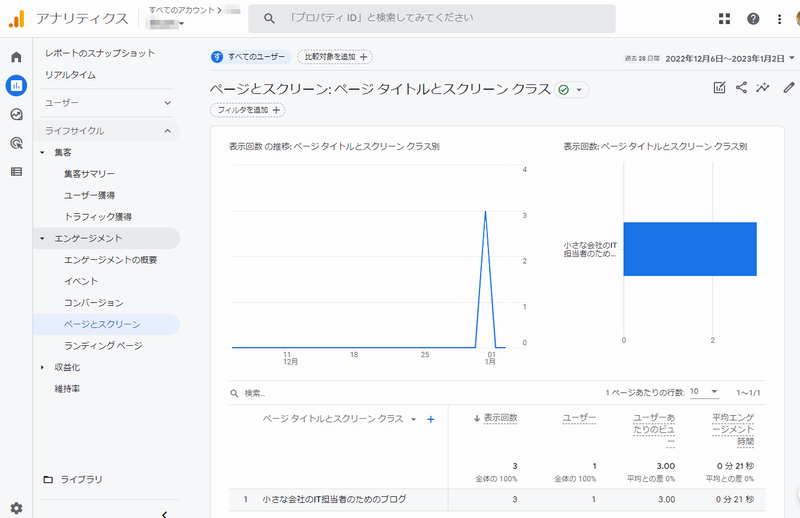Expand the 収益化 tree group
Image resolution: width=800 pixels, height=518 pixels.
[x=42, y=367]
